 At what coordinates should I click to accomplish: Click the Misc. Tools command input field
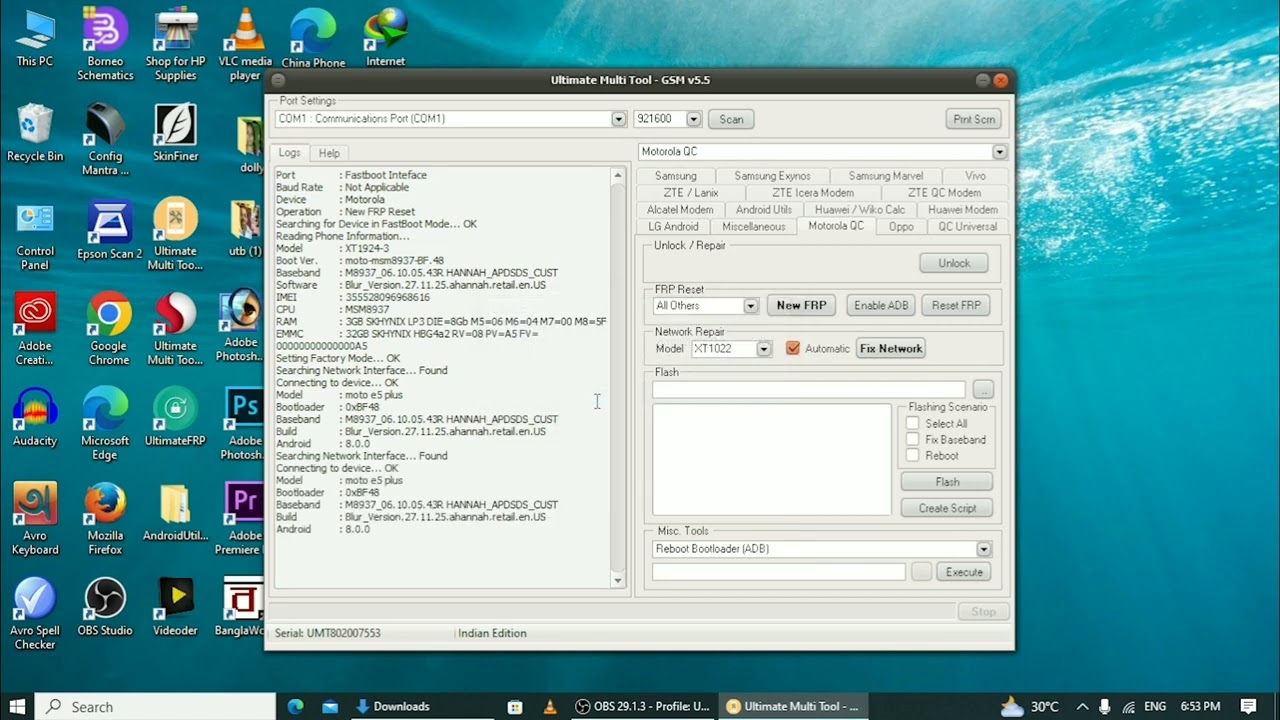(779, 572)
